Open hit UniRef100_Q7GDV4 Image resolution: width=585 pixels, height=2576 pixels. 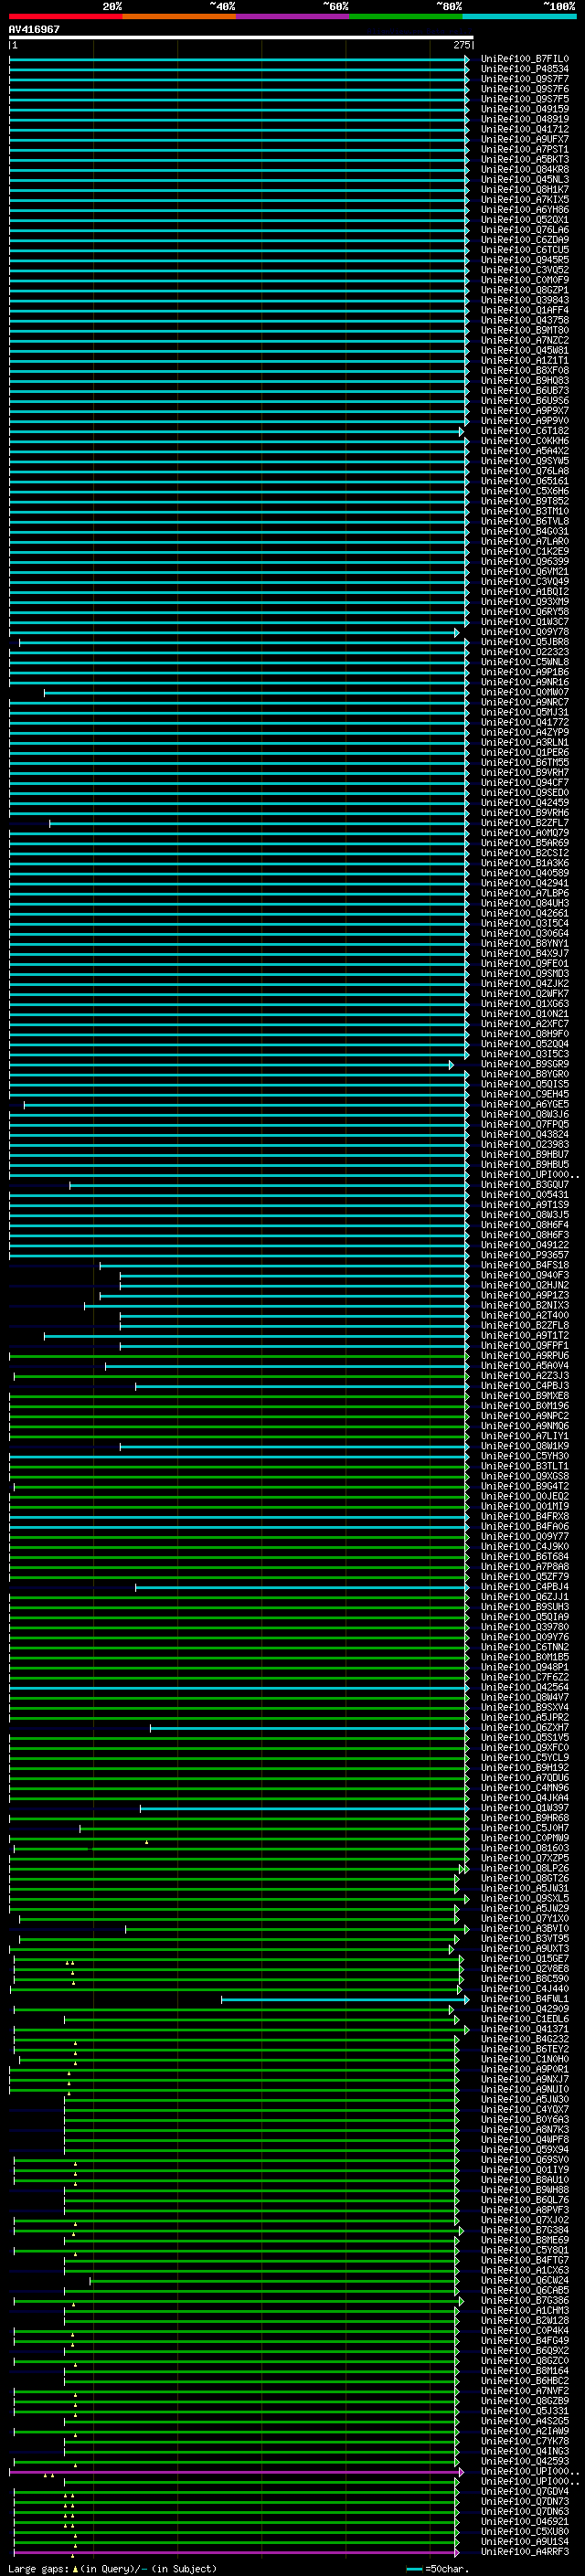524,2491
